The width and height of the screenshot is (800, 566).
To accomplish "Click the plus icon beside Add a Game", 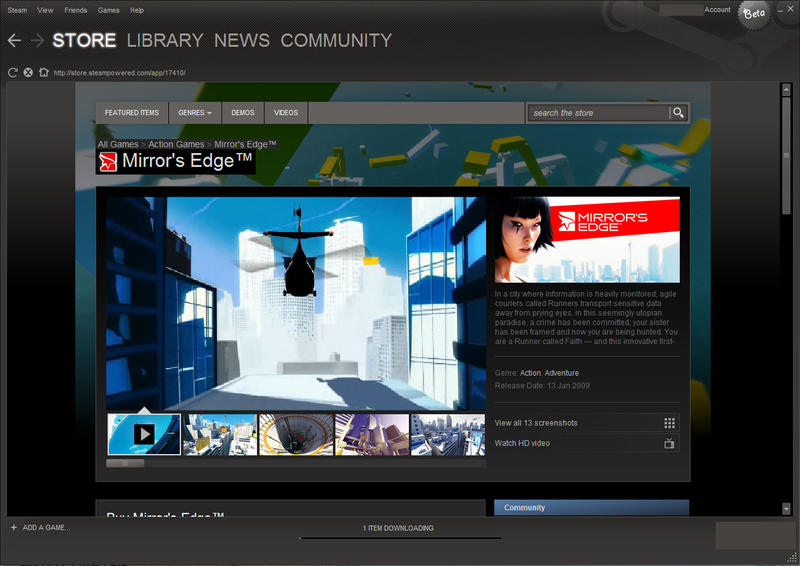I will point(14,528).
